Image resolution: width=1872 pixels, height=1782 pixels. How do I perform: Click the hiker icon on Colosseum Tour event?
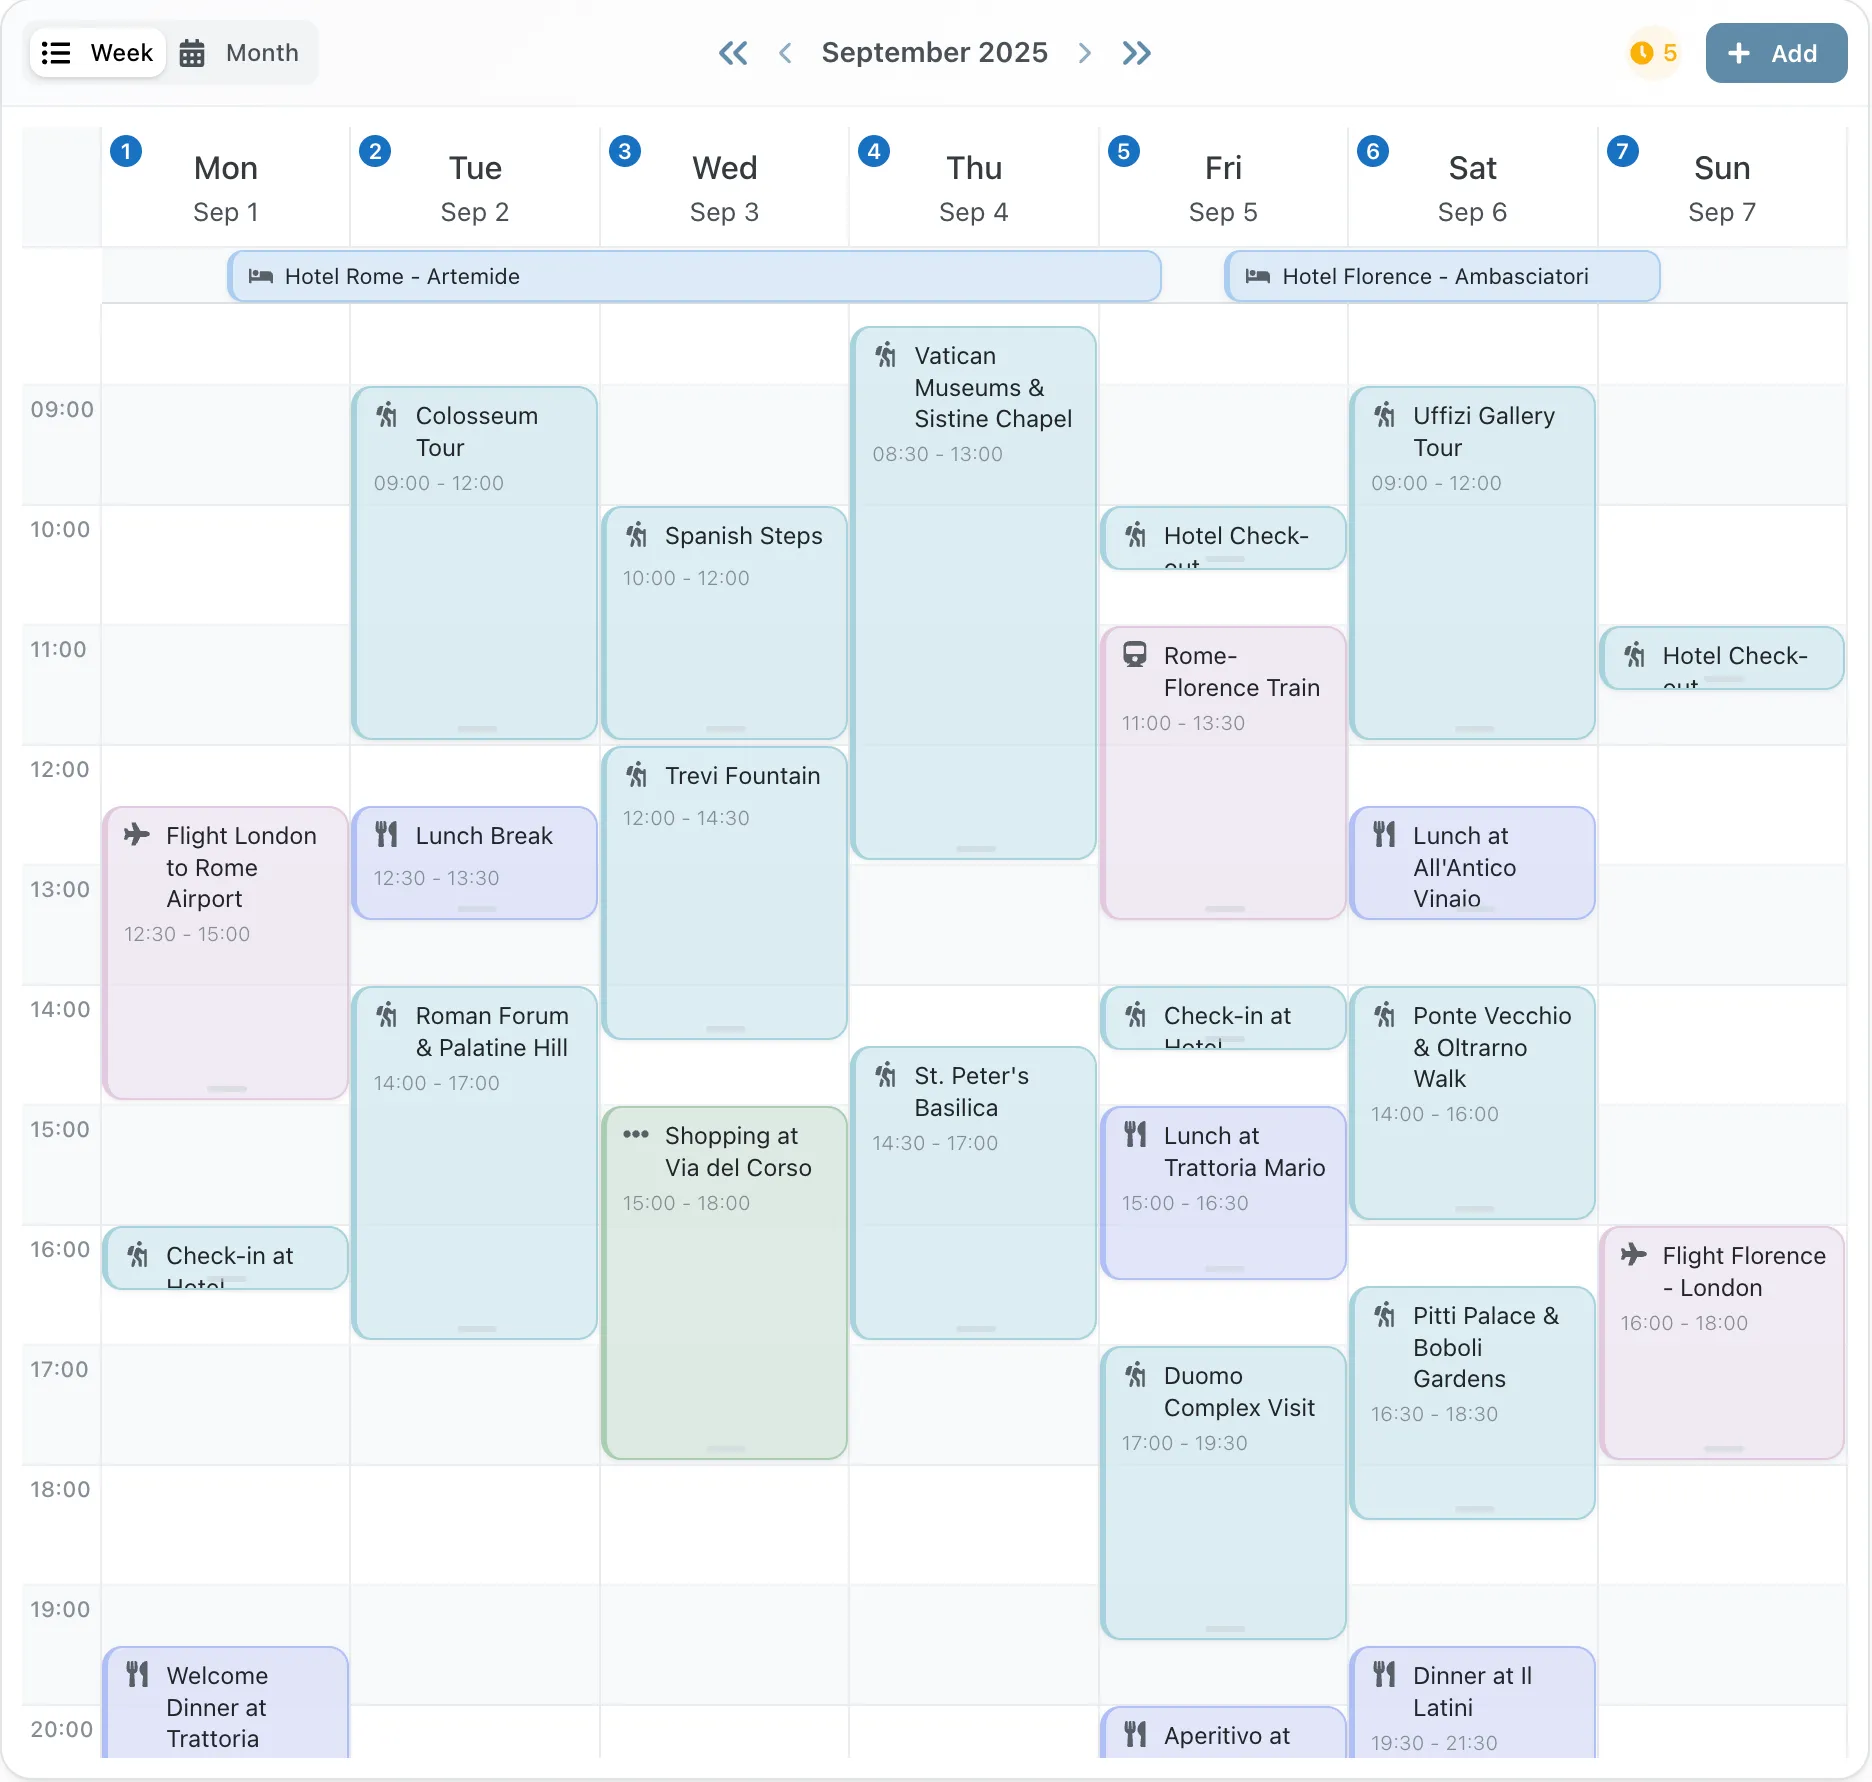click(x=387, y=415)
